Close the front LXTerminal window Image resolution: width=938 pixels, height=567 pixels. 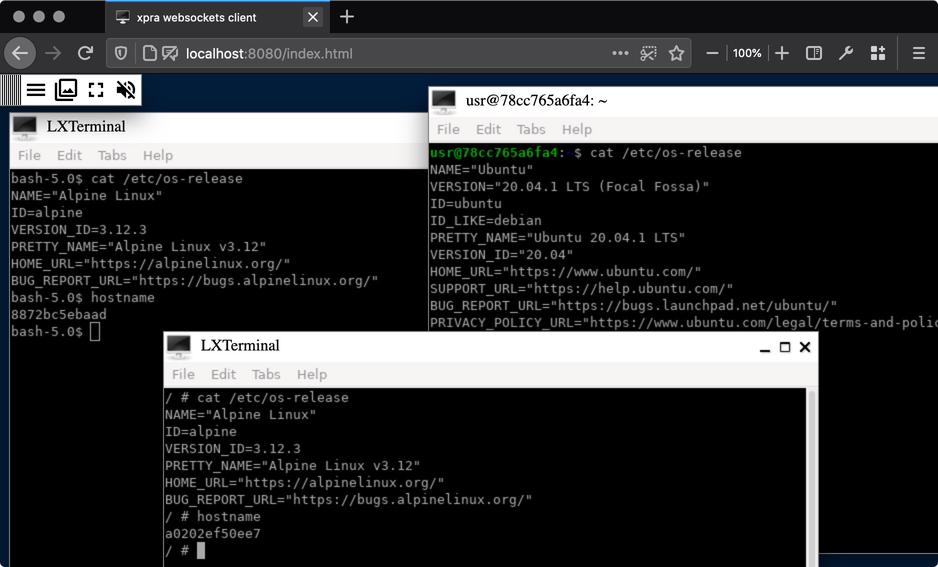(805, 347)
